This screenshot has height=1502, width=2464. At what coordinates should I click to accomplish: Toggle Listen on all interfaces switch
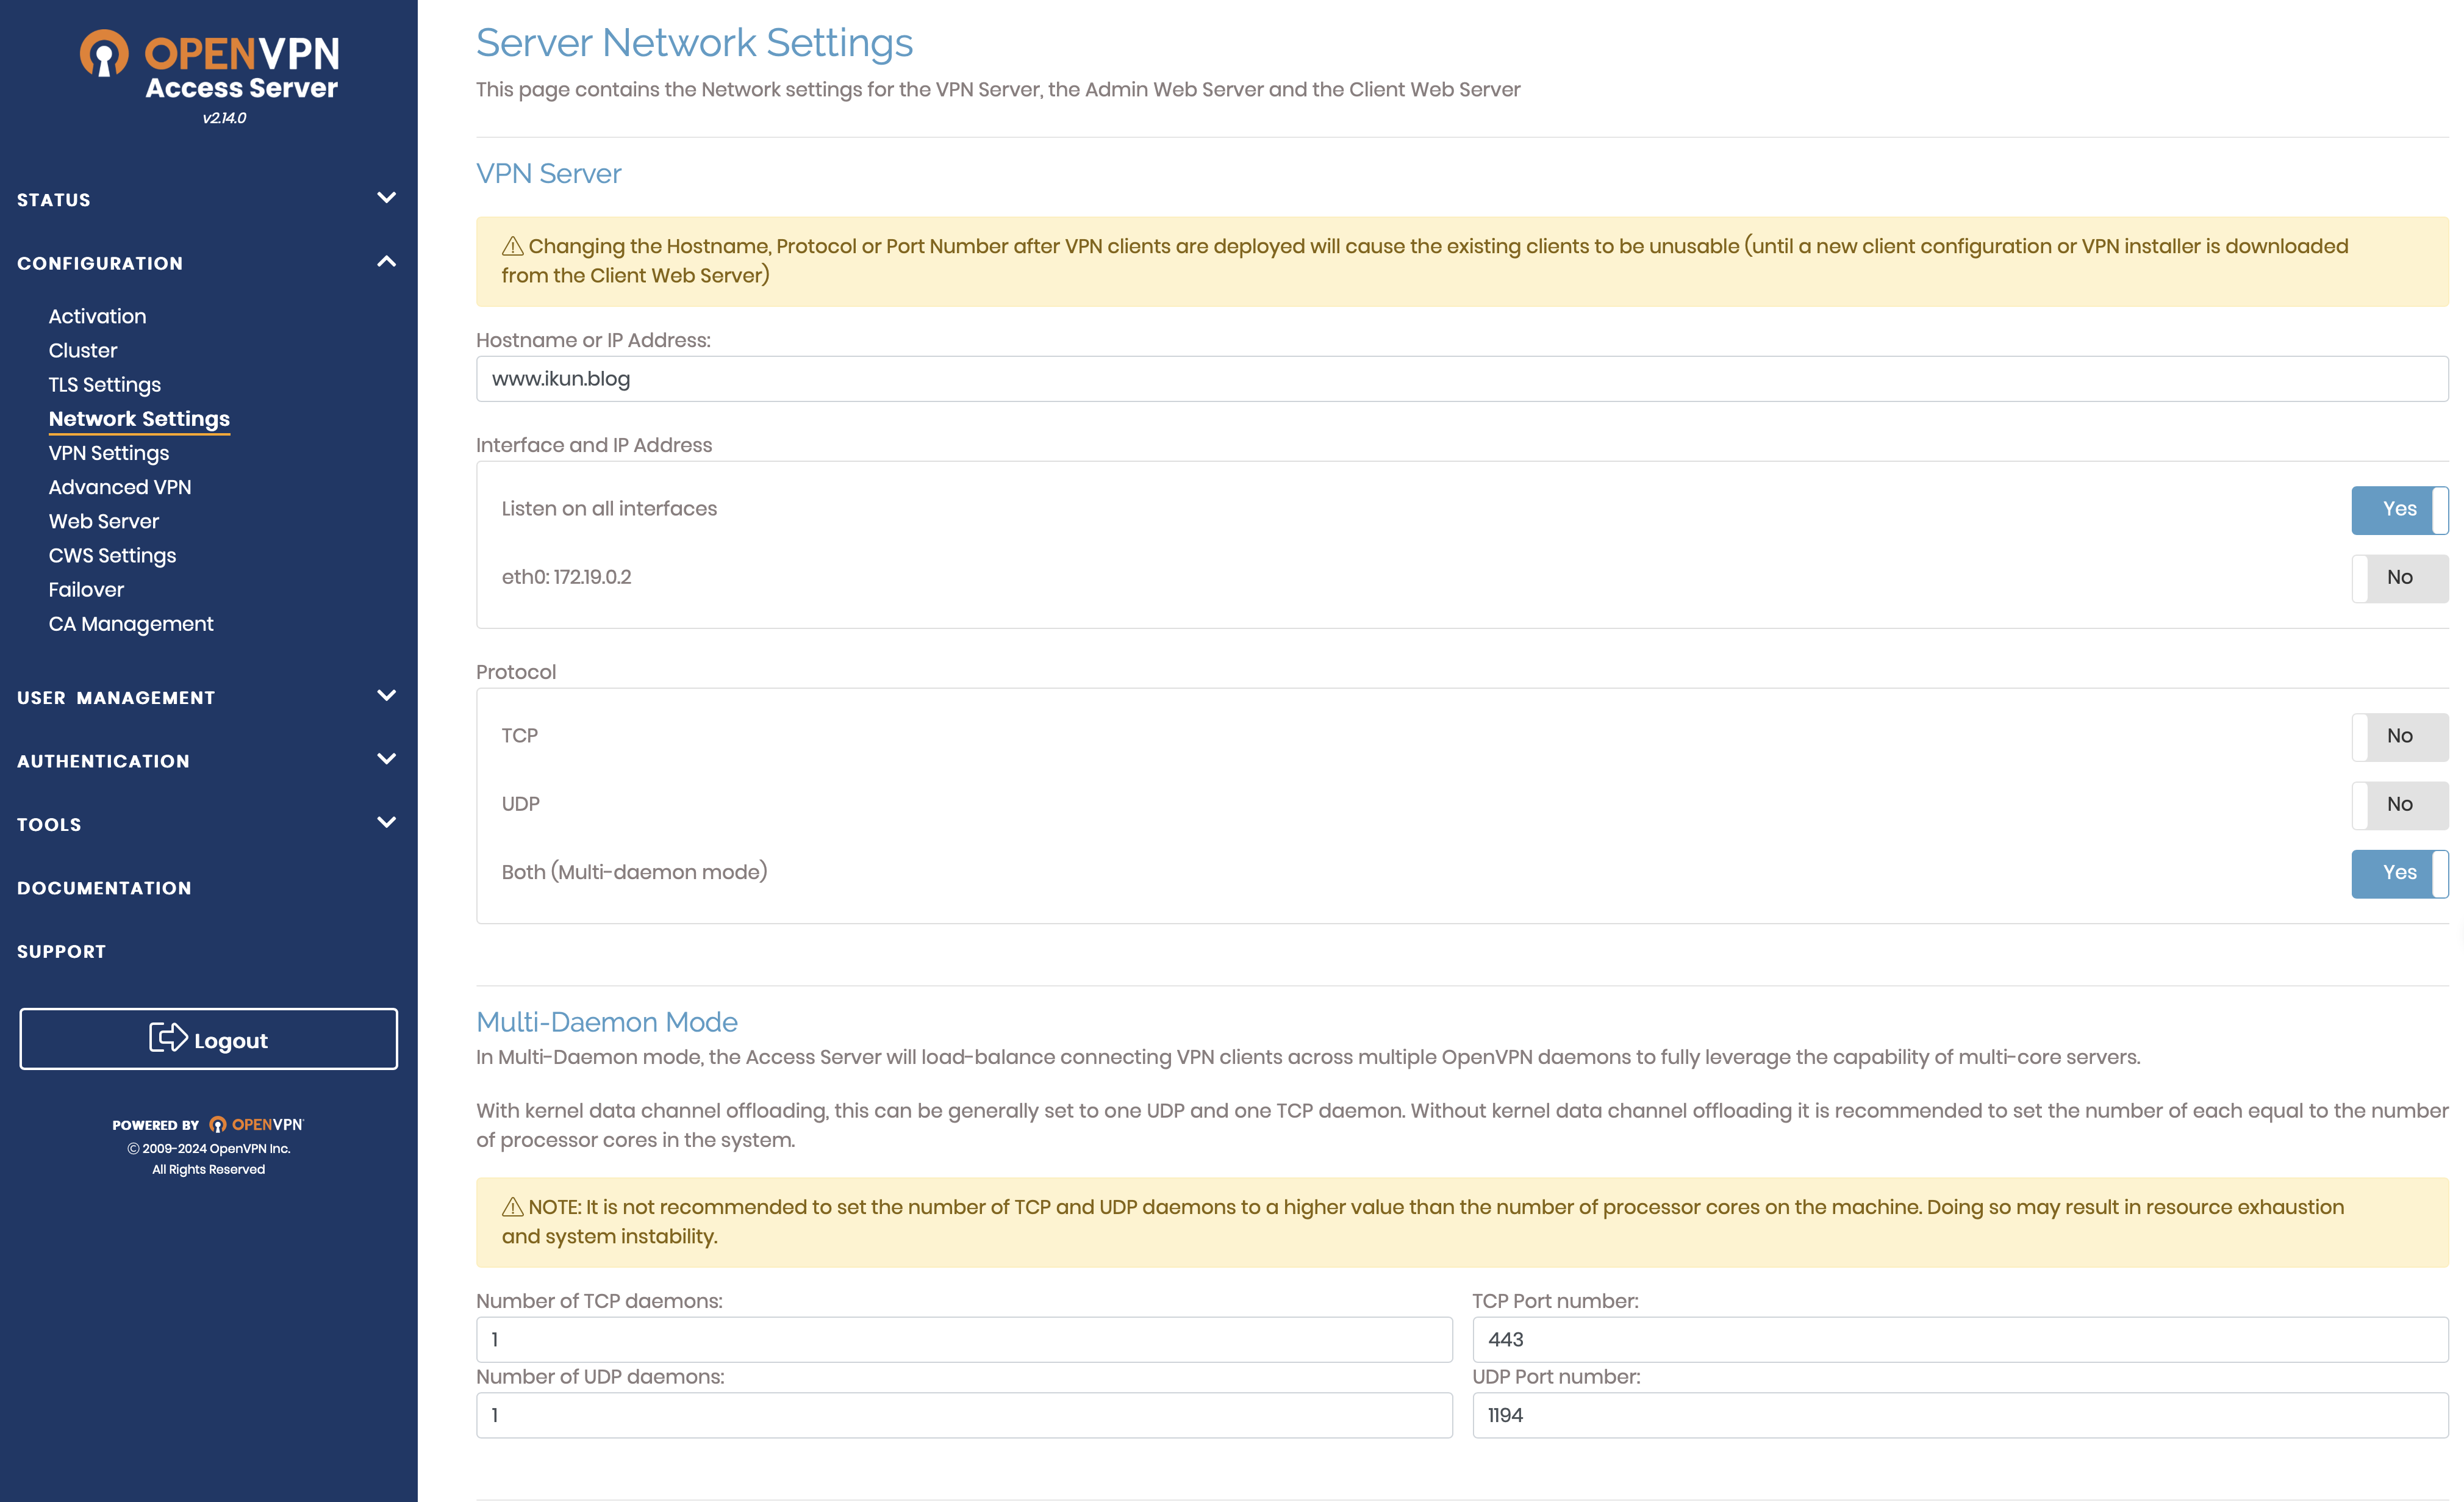point(2399,510)
